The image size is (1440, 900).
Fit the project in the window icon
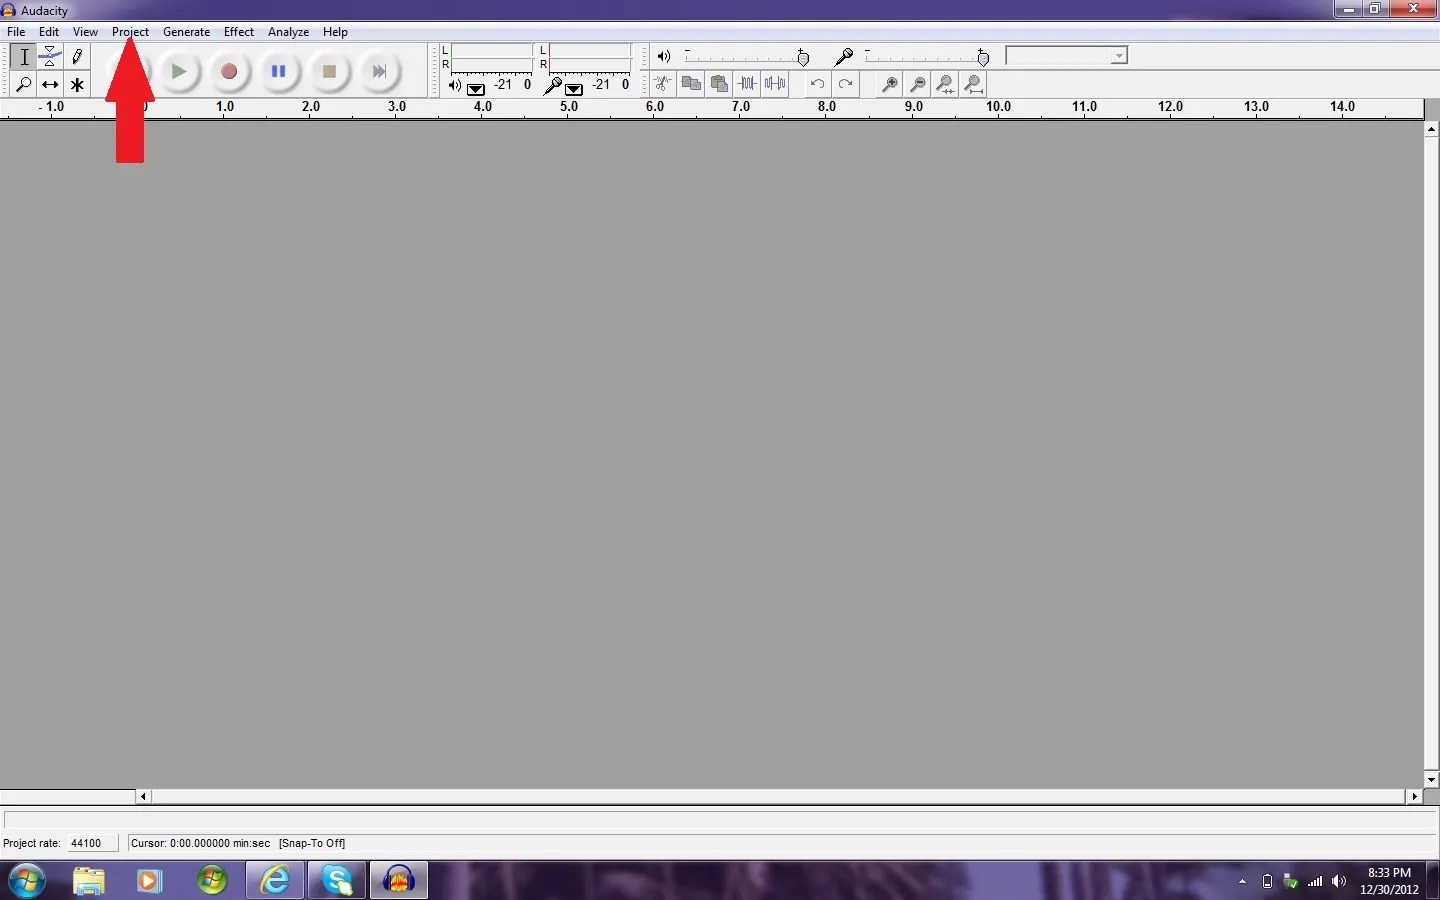pyautogui.click(x=973, y=84)
